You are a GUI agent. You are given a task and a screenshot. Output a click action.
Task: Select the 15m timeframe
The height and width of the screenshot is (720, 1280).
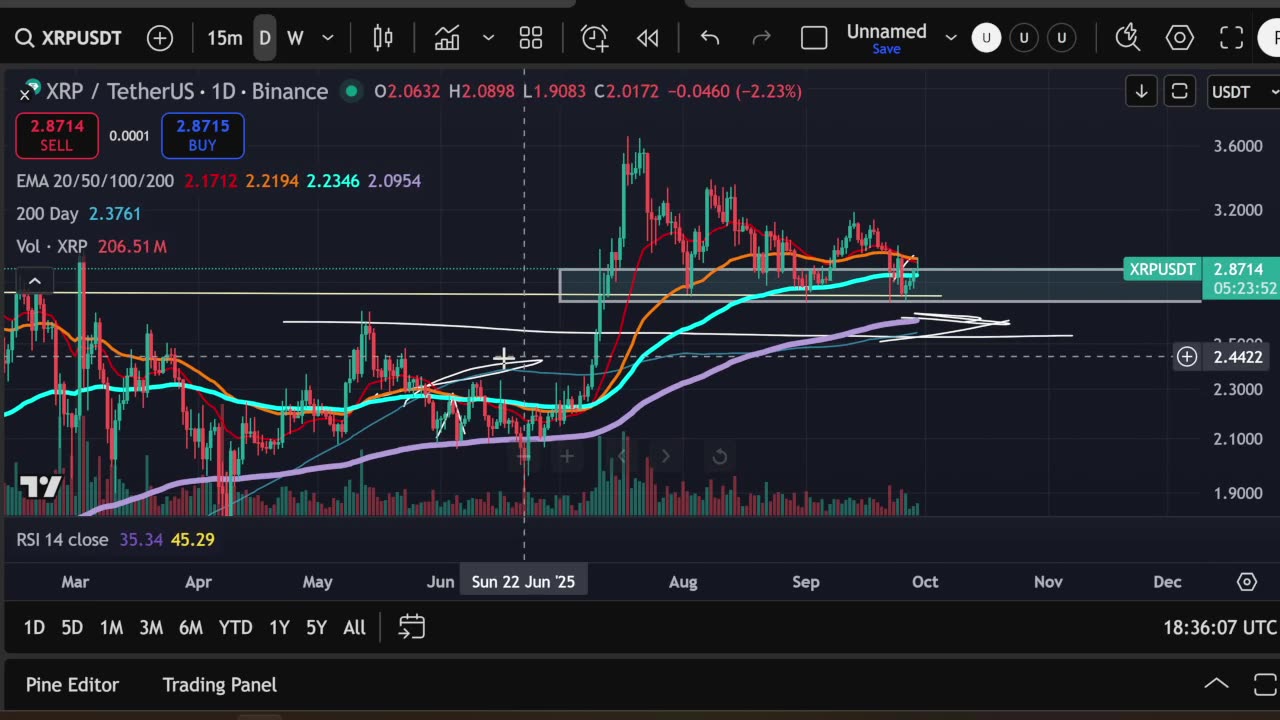pos(225,38)
